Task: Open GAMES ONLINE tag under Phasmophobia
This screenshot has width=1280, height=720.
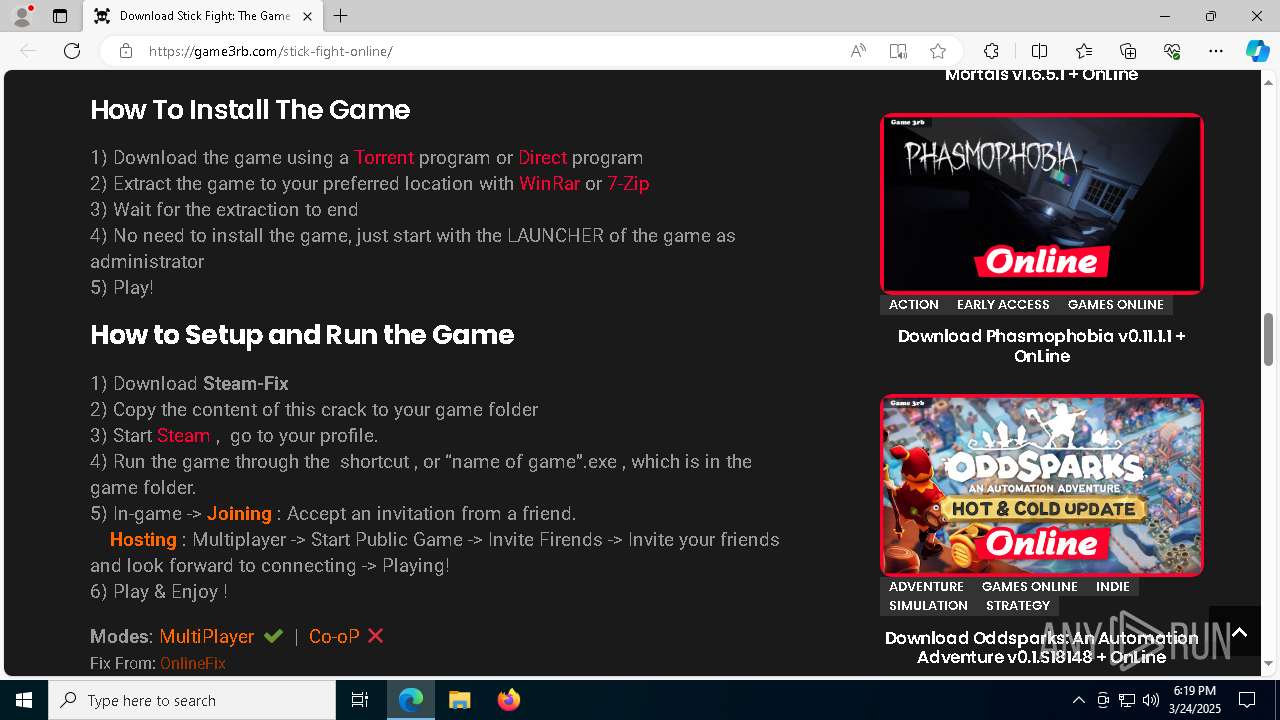Action: click(x=1116, y=305)
